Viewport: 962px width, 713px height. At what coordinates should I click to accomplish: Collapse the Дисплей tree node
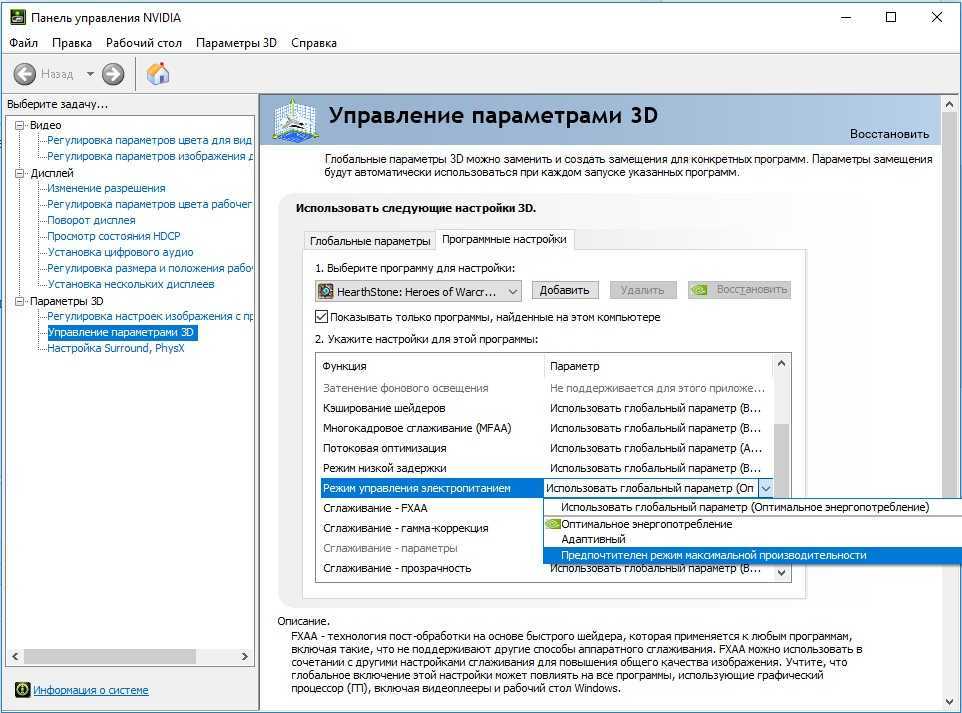click(19, 173)
